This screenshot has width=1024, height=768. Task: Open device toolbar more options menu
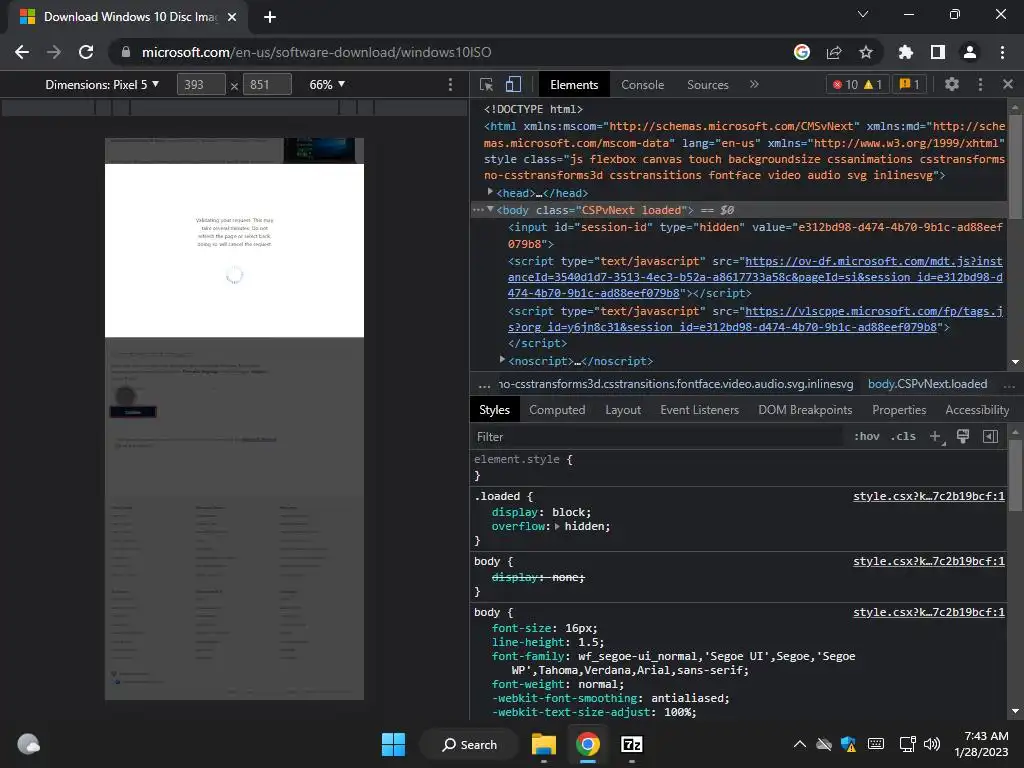(450, 85)
